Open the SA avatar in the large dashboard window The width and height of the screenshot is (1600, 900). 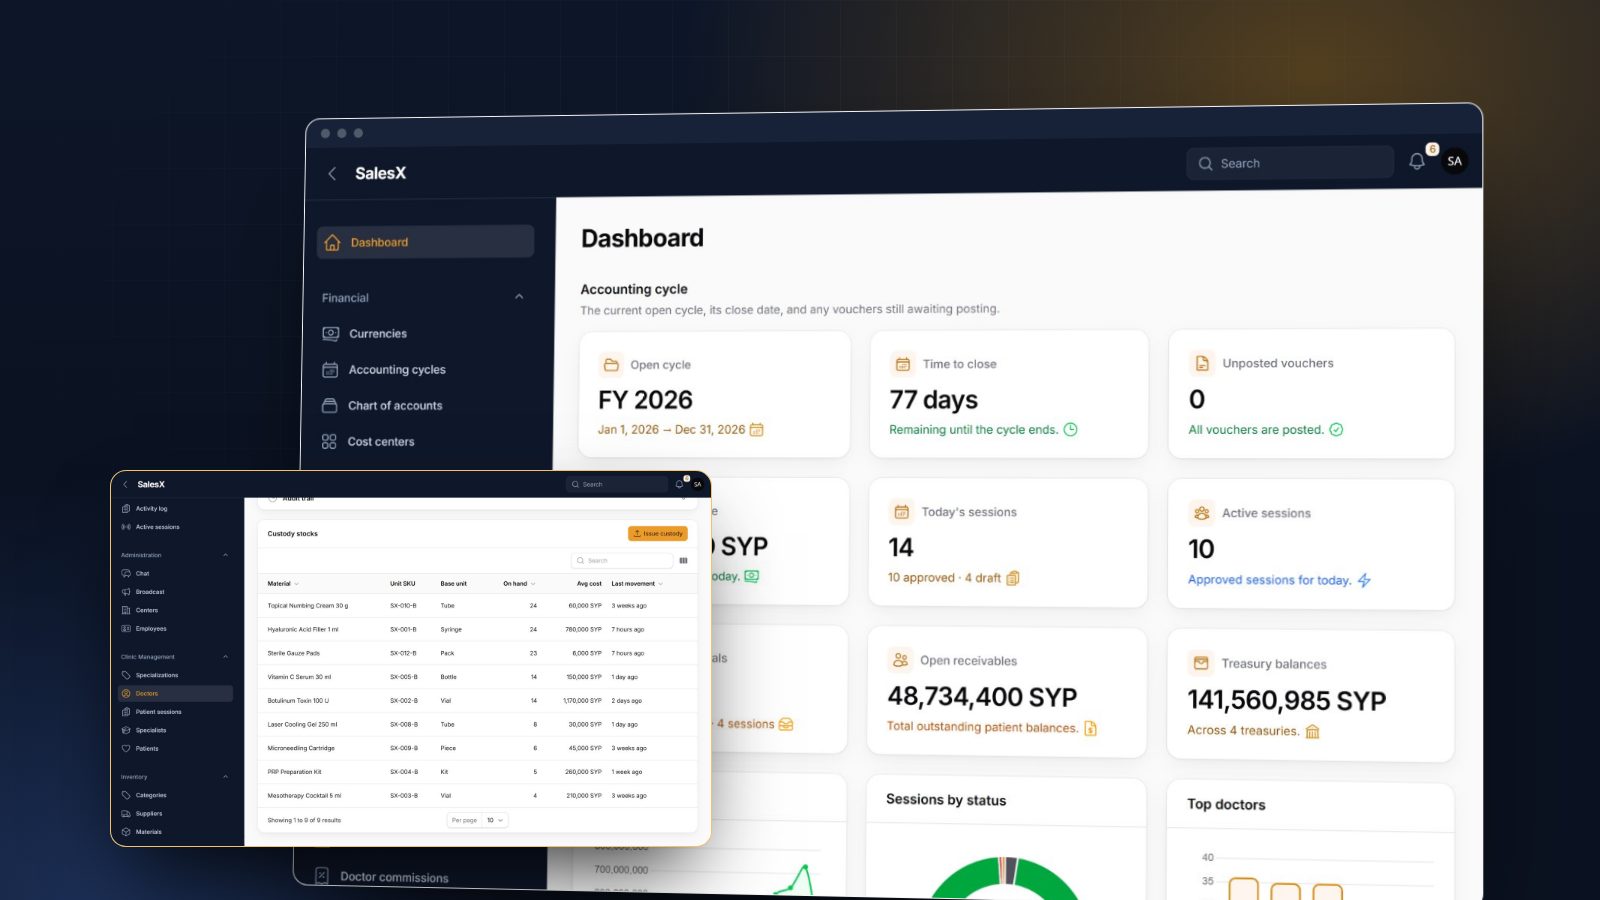click(1454, 160)
